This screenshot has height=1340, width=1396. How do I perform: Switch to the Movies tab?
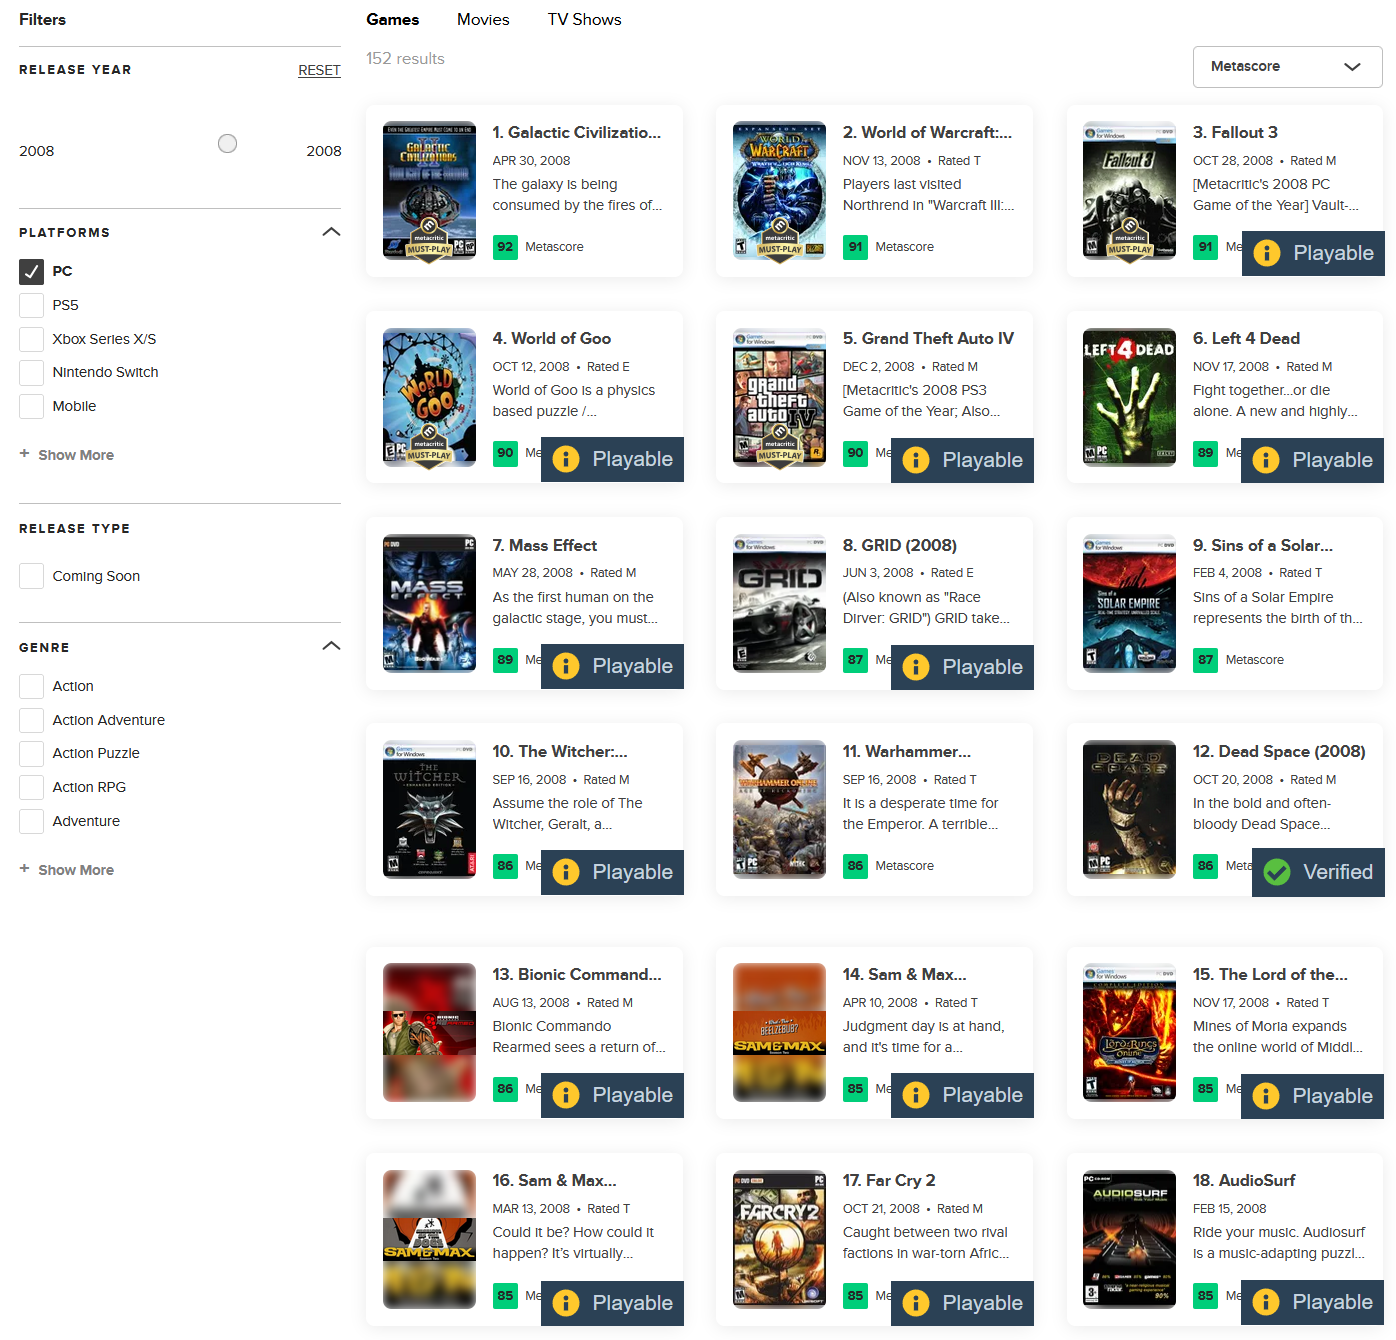(483, 19)
